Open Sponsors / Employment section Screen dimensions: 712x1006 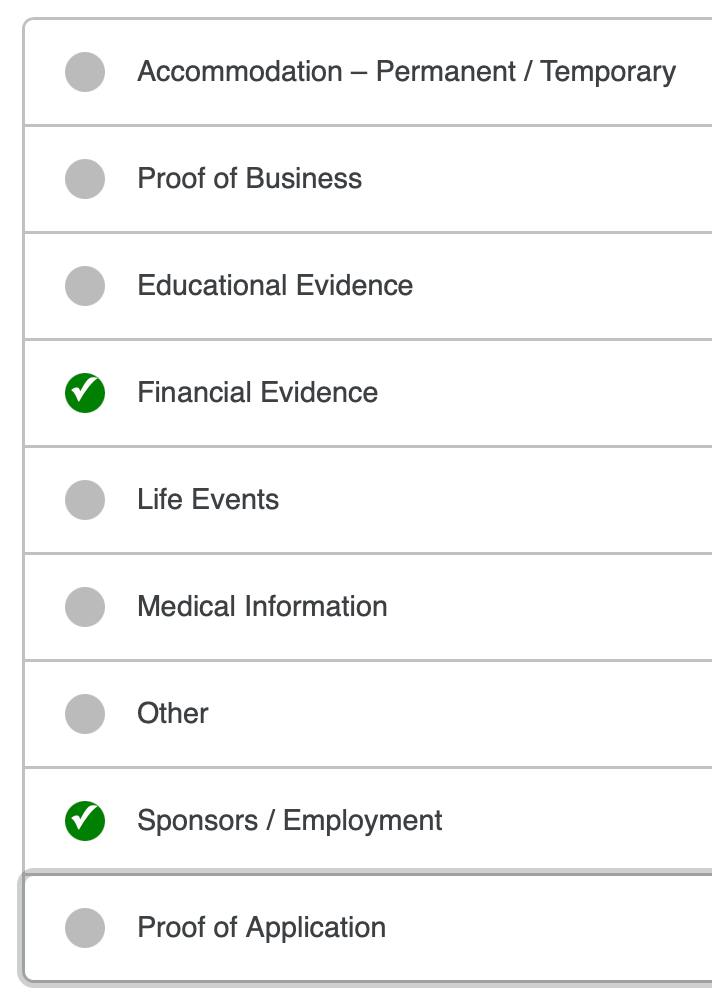pos(368,821)
